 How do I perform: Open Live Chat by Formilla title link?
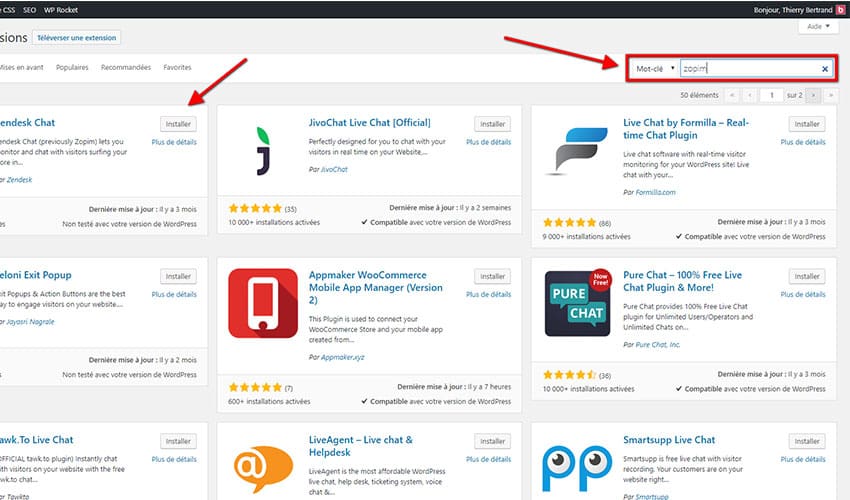[686, 129]
